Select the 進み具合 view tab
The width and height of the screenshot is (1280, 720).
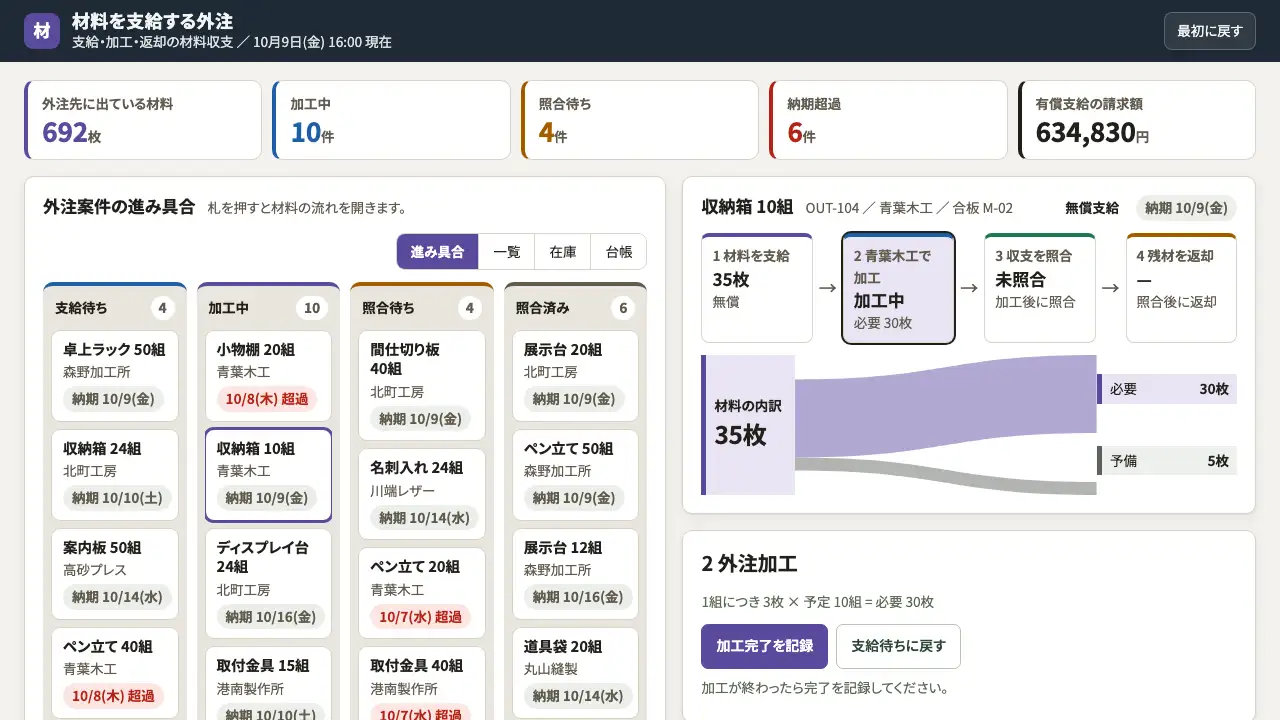(x=437, y=252)
